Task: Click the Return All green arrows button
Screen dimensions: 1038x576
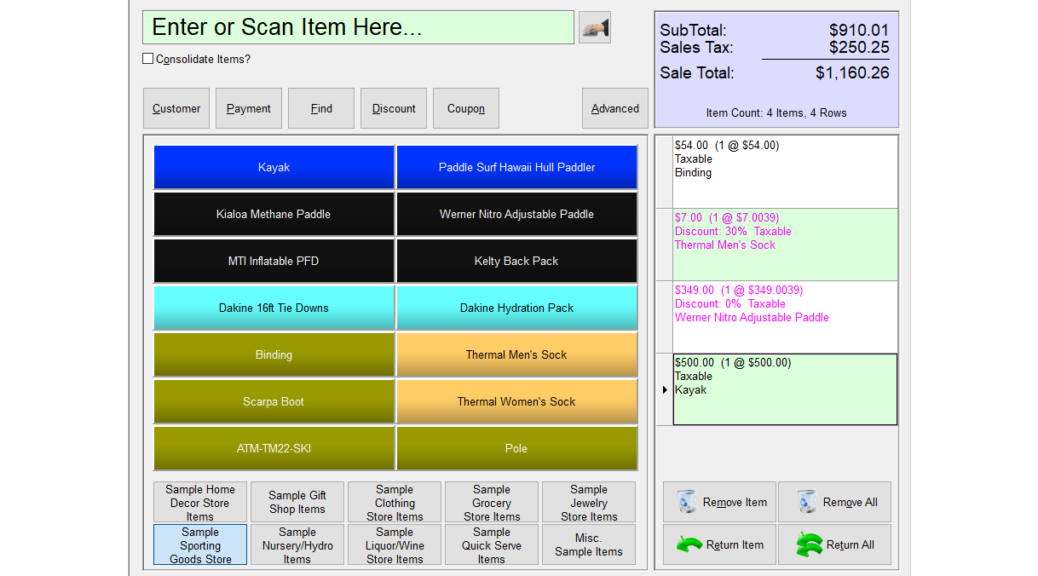Action: 834,545
